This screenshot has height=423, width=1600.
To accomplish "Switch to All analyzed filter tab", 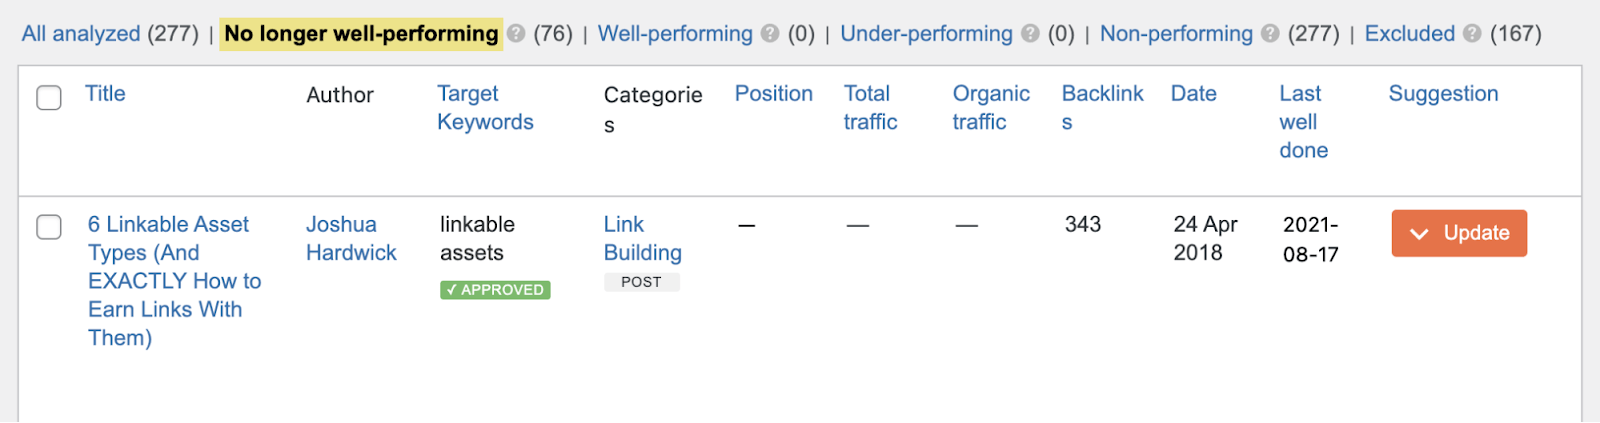I will click(81, 34).
